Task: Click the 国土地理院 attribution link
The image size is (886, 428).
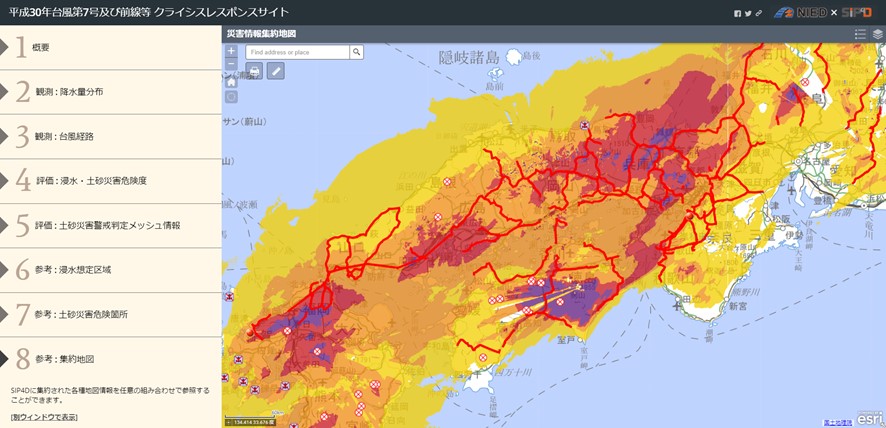Action: pyautogui.click(x=837, y=423)
